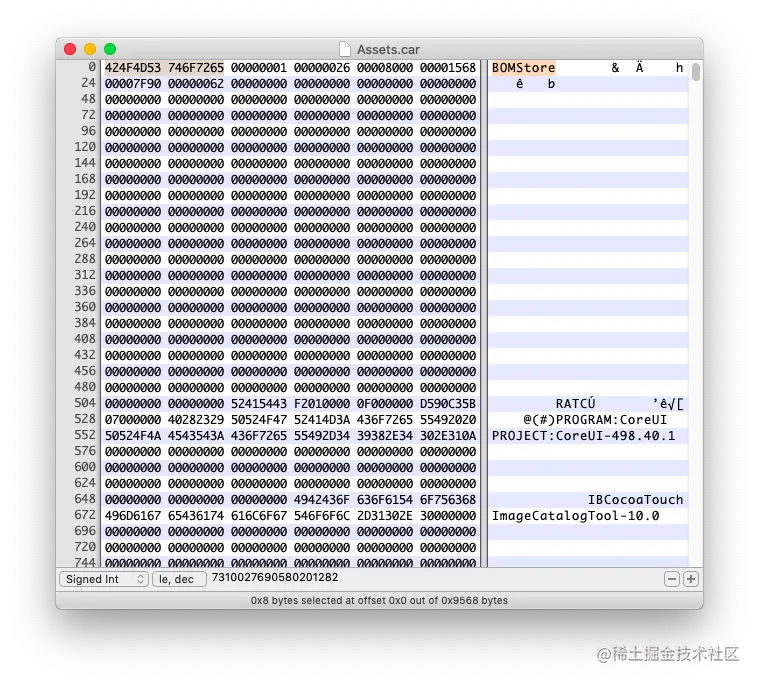Click the plus button in inspector bar
The width and height of the screenshot is (759, 683).
point(691,579)
